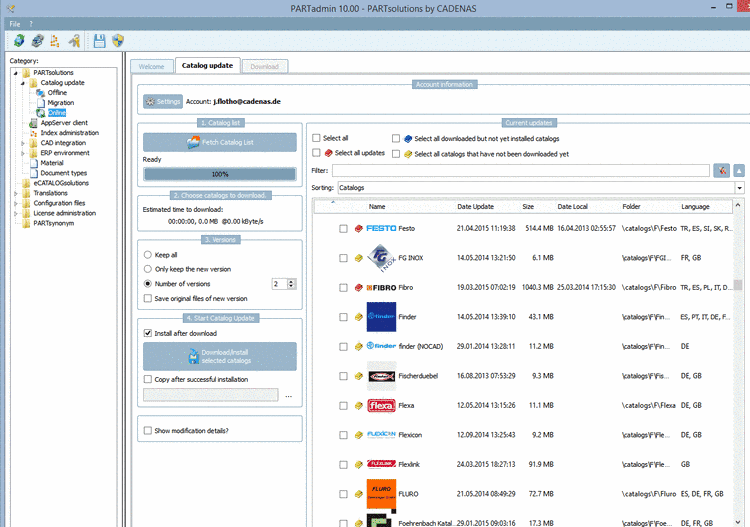Viewport: 750px width, 527px height.
Task: Check 'Select all catalogs that have not been downloaded yet'
Action: click(396, 154)
